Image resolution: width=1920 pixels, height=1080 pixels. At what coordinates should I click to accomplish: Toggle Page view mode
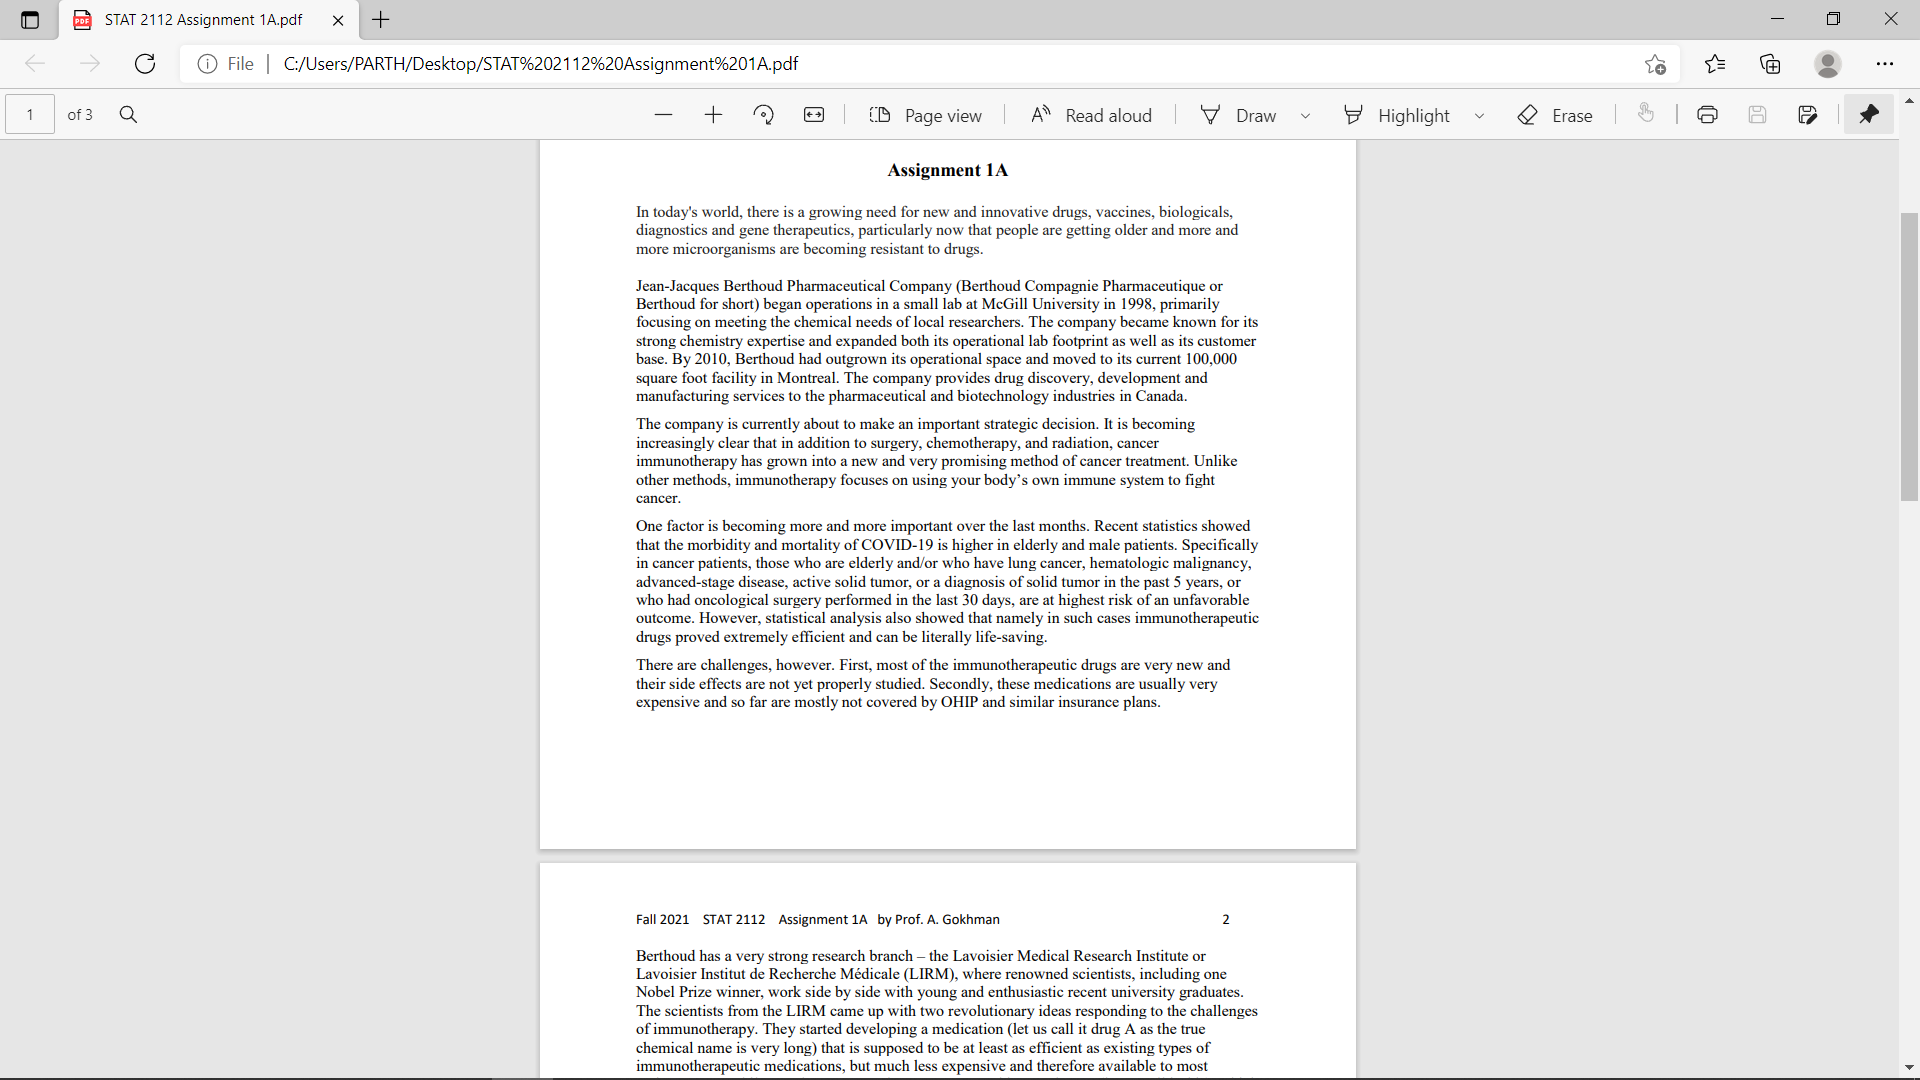coord(925,114)
